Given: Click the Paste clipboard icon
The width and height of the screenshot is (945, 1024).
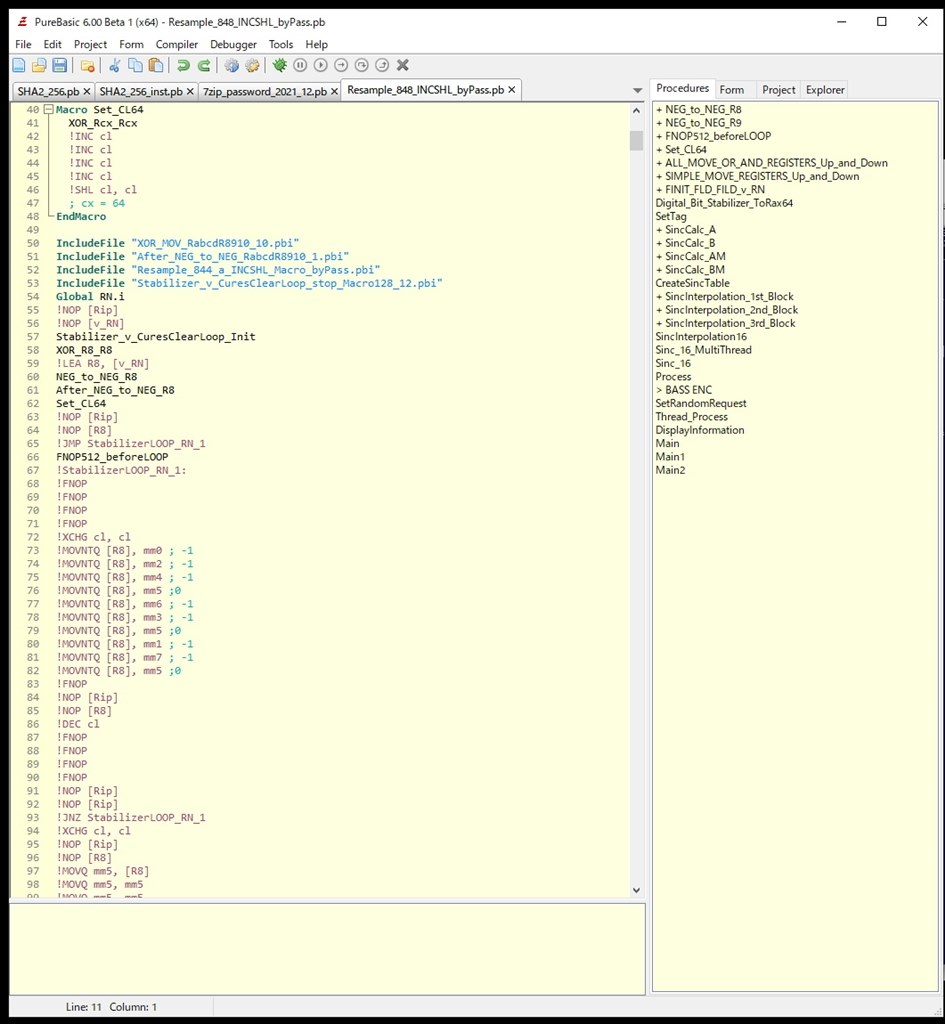Looking at the screenshot, I should 156,65.
